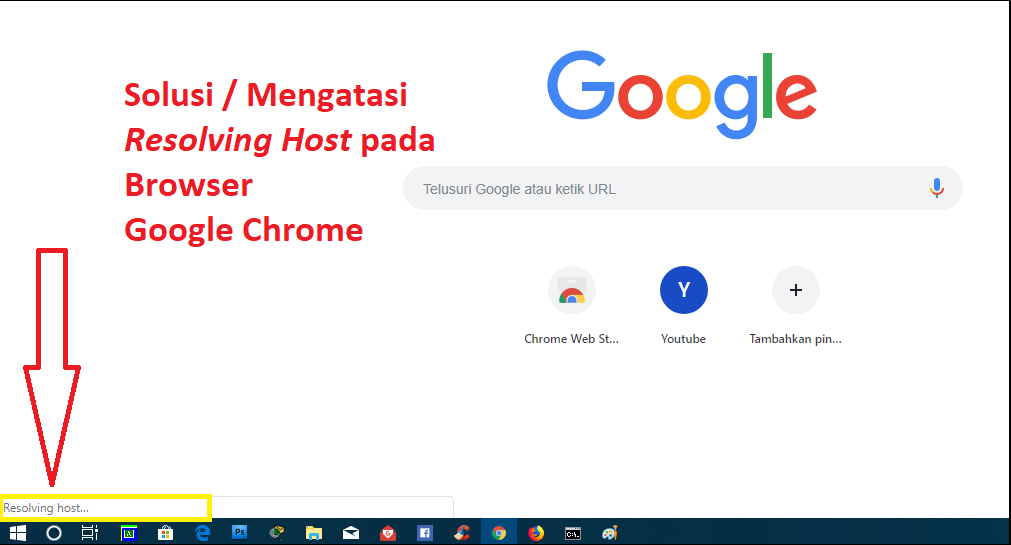Open Photoshop from taskbar
The width and height of the screenshot is (1011, 545).
(240, 532)
